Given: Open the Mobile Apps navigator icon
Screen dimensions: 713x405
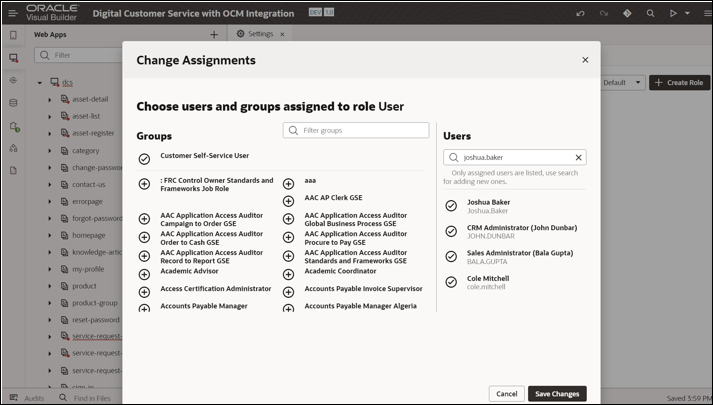Looking at the screenshot, I should [x=13, y=35].
